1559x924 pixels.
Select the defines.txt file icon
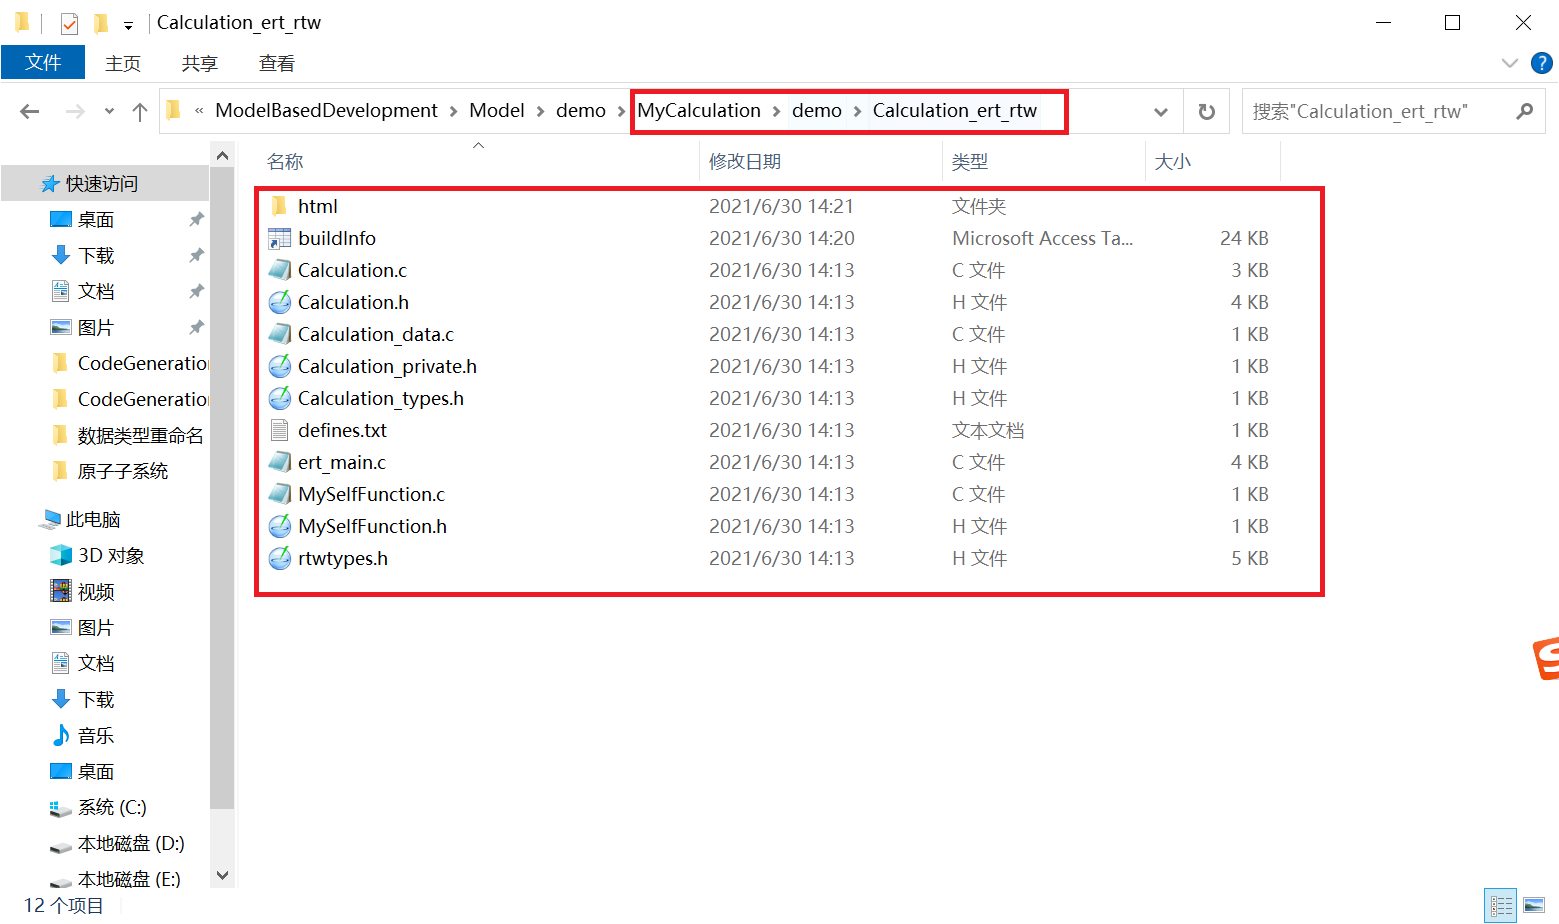point(280,430)
